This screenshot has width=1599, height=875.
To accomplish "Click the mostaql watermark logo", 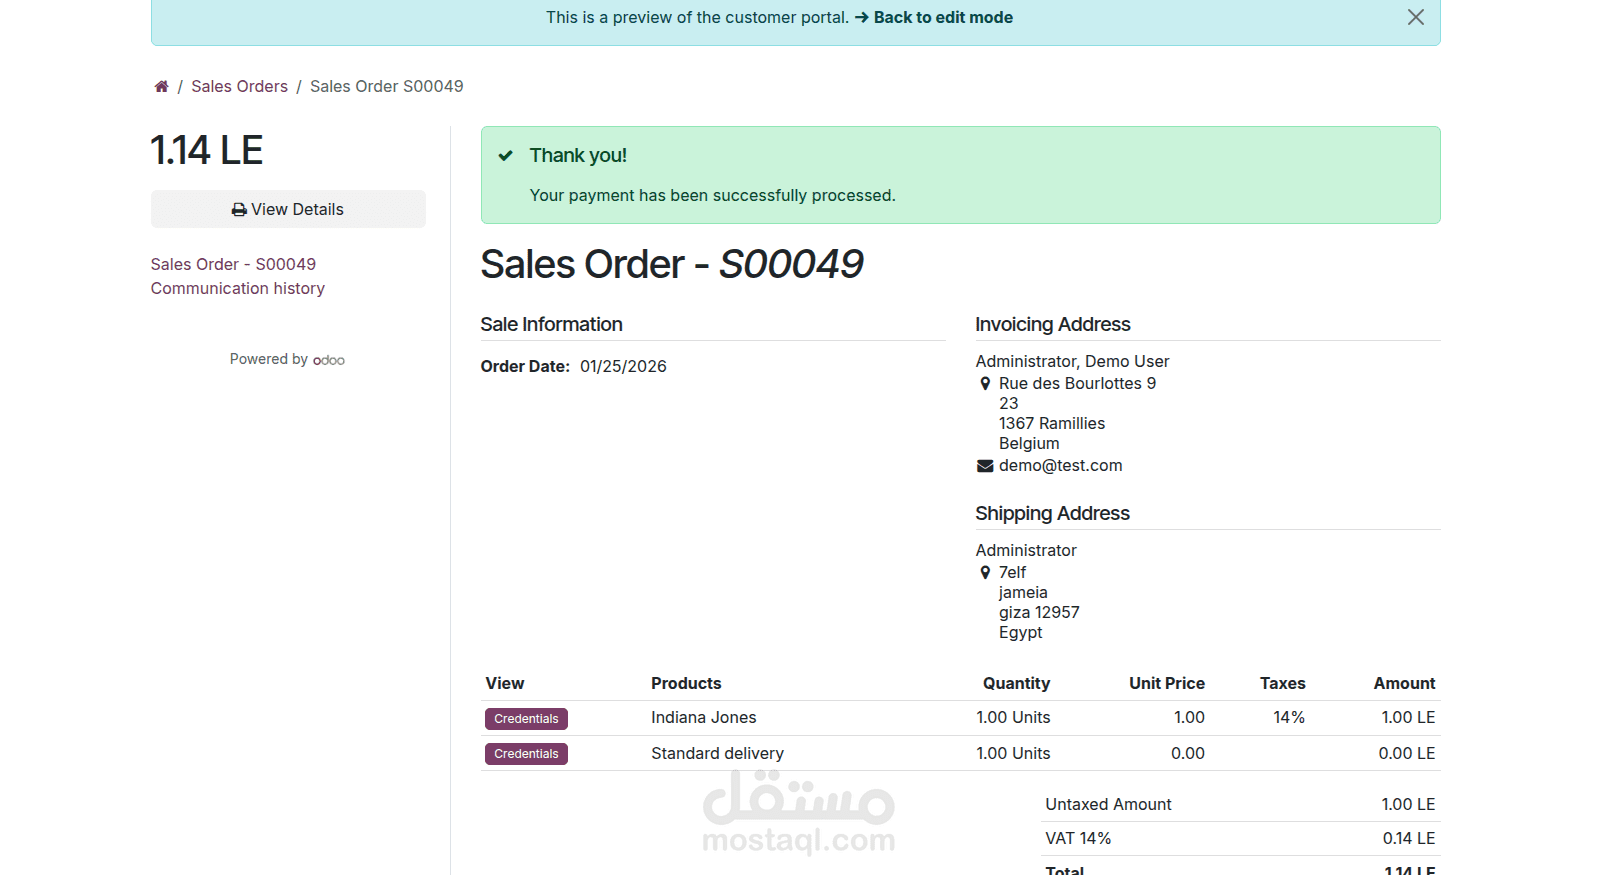I will pos(798,813).
